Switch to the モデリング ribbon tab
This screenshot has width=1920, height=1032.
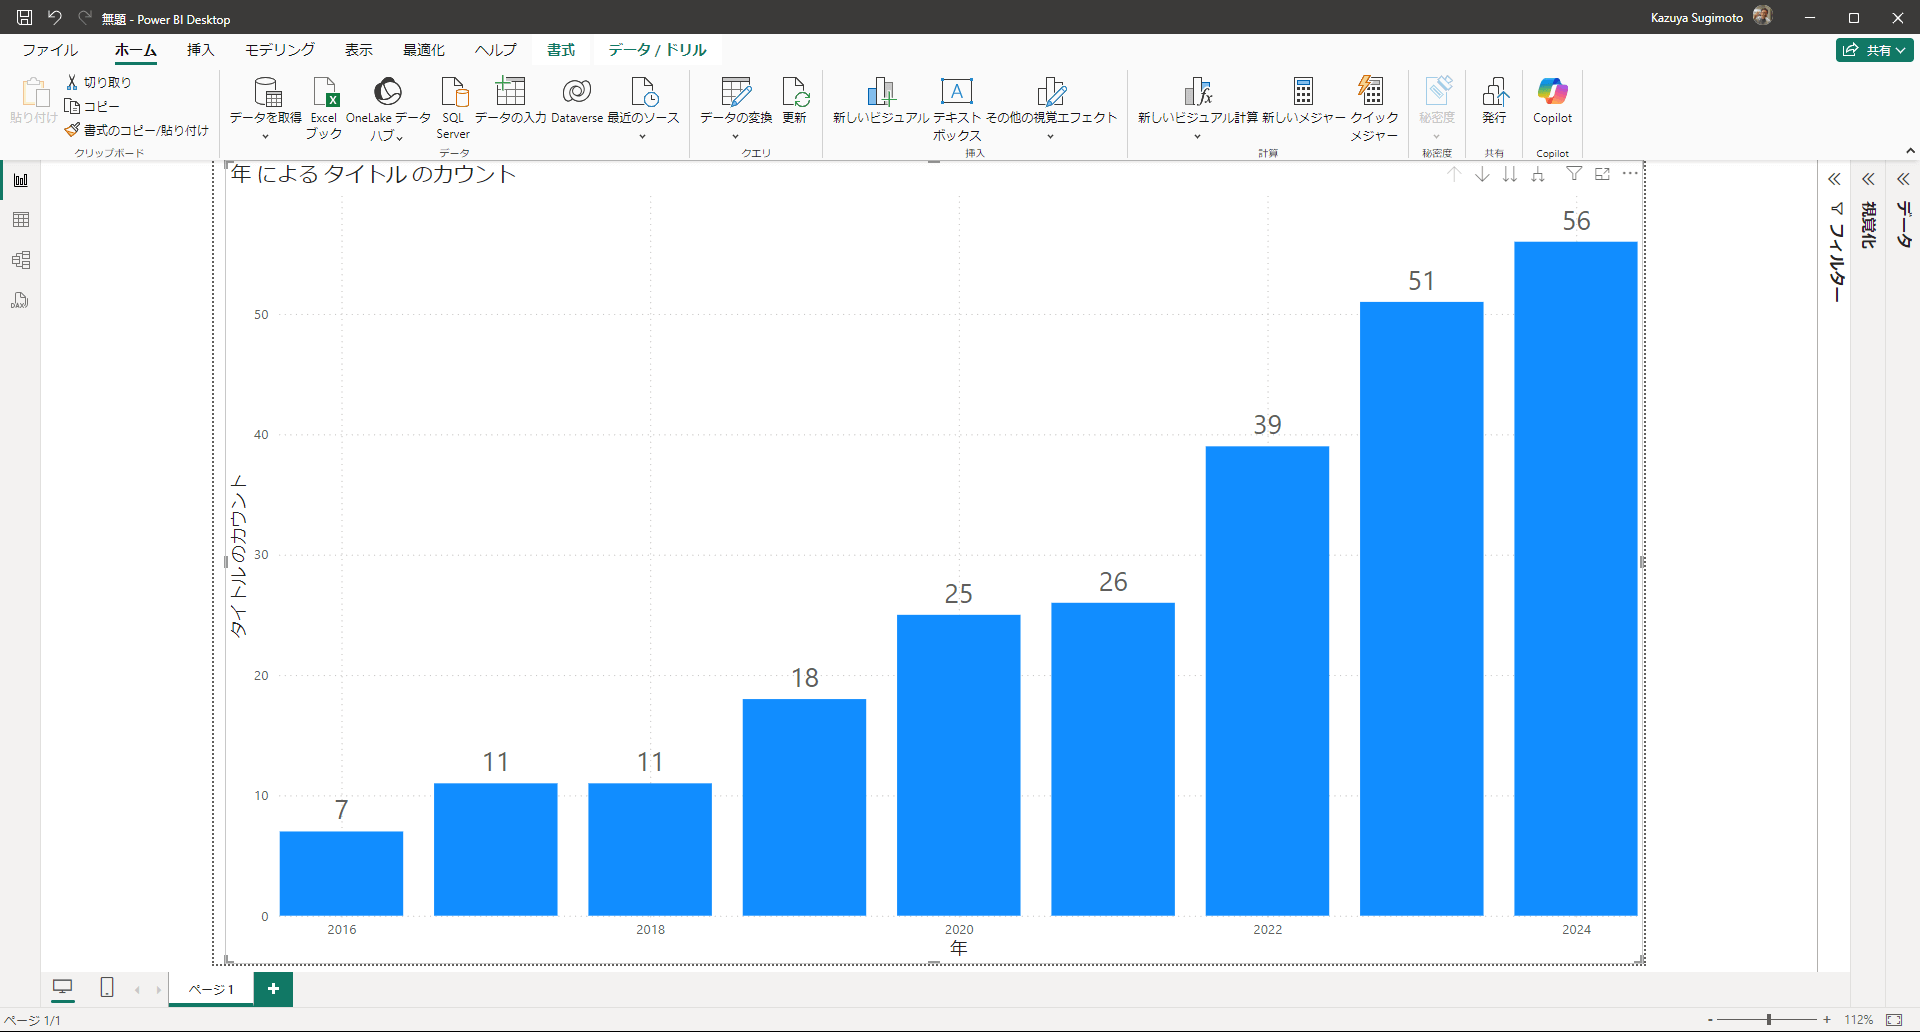[x=280, y=50]
